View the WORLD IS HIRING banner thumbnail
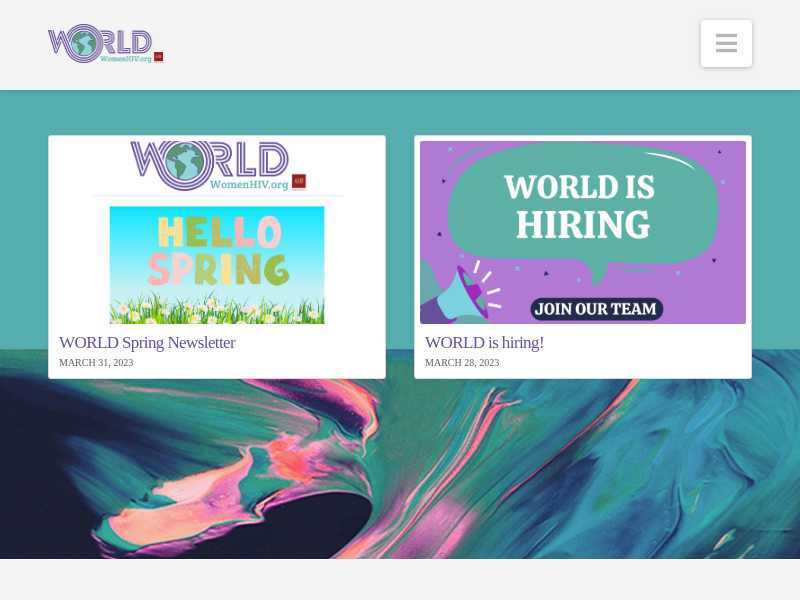This screenshot has height=600, width=800. (x=583, y=232)
